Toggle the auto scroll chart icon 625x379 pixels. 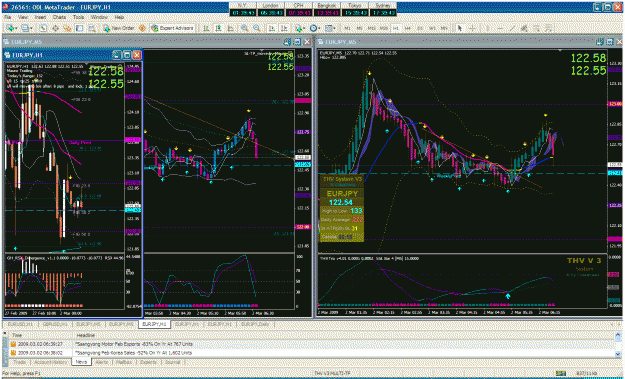(272, 28)
